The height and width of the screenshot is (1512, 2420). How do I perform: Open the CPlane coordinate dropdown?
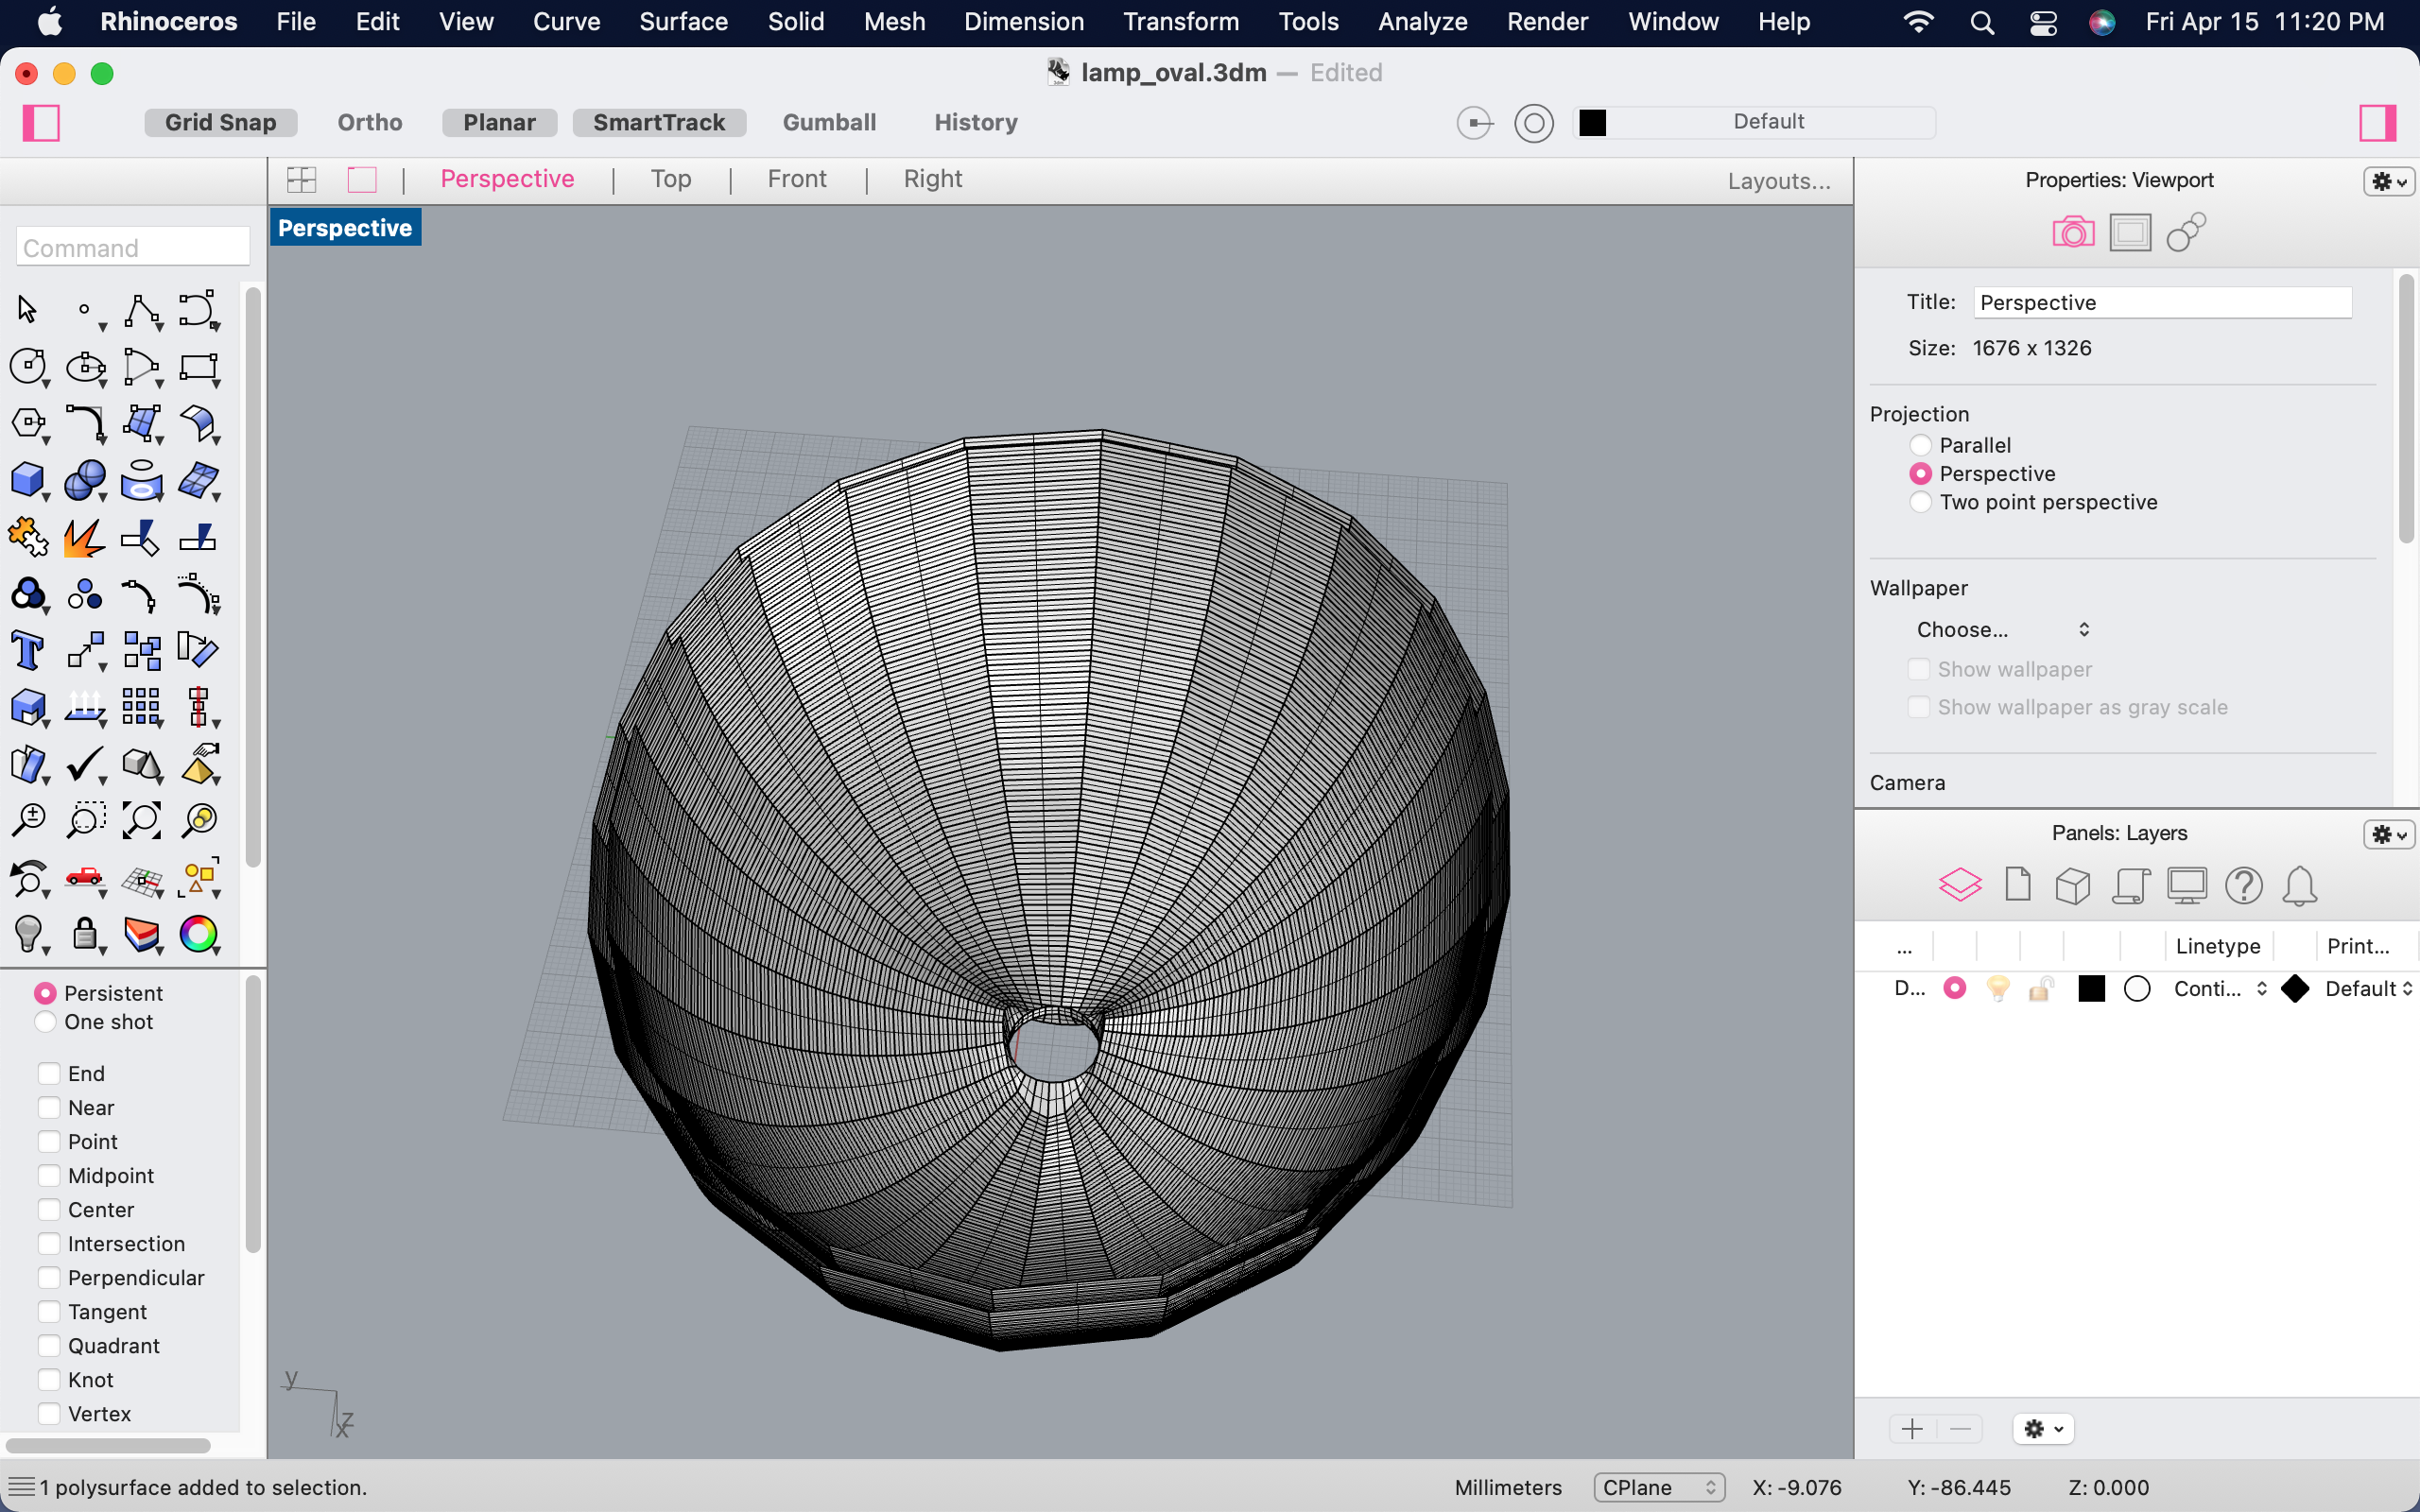click(x=1658, y=1487)
